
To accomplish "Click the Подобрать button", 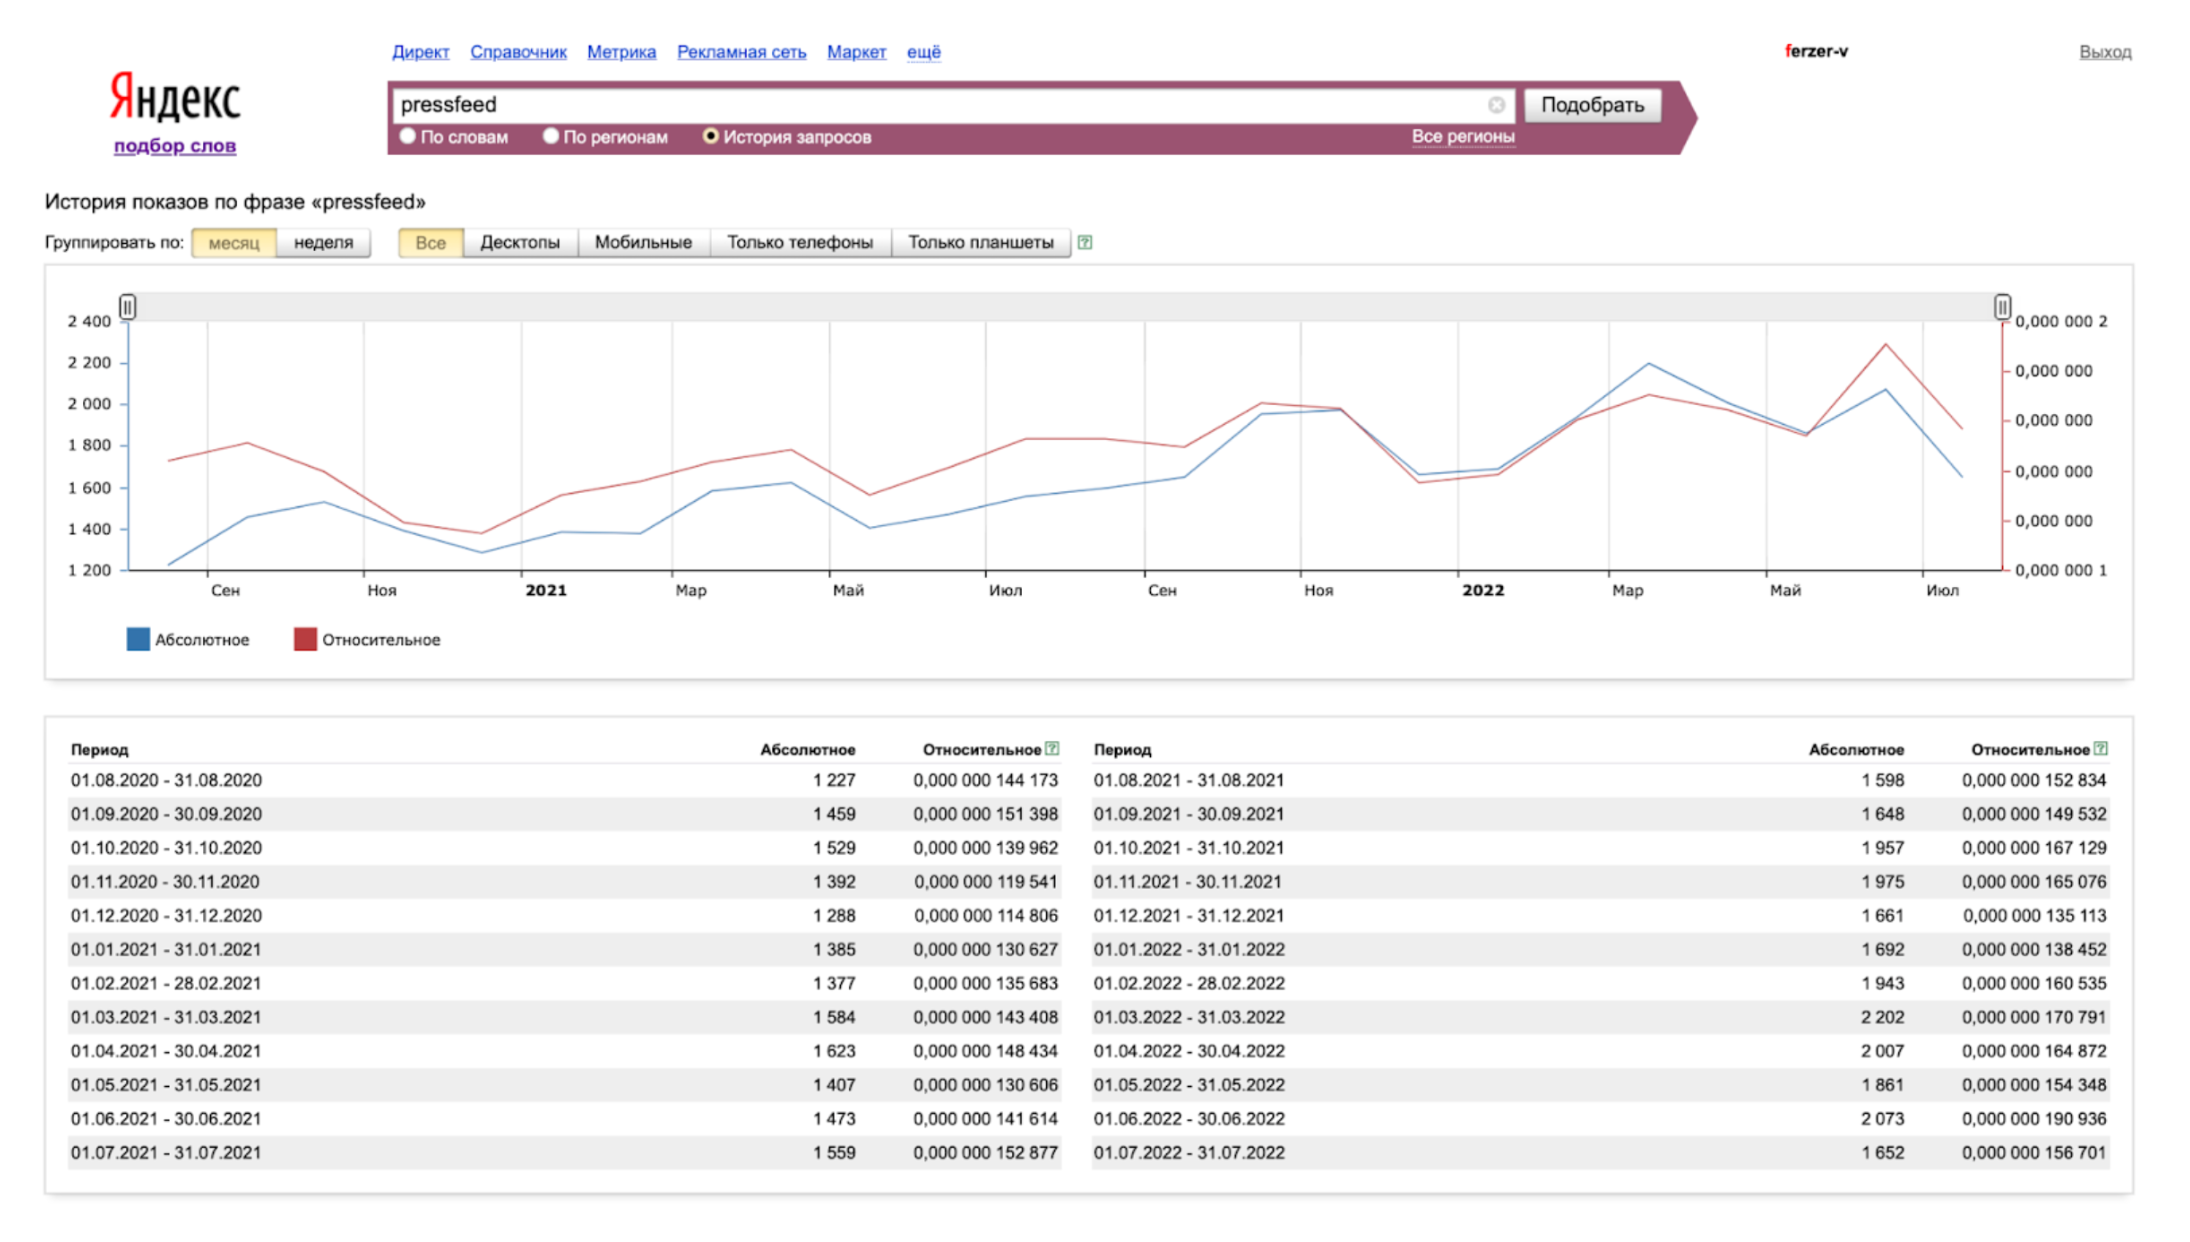I will coord(1592,105).
